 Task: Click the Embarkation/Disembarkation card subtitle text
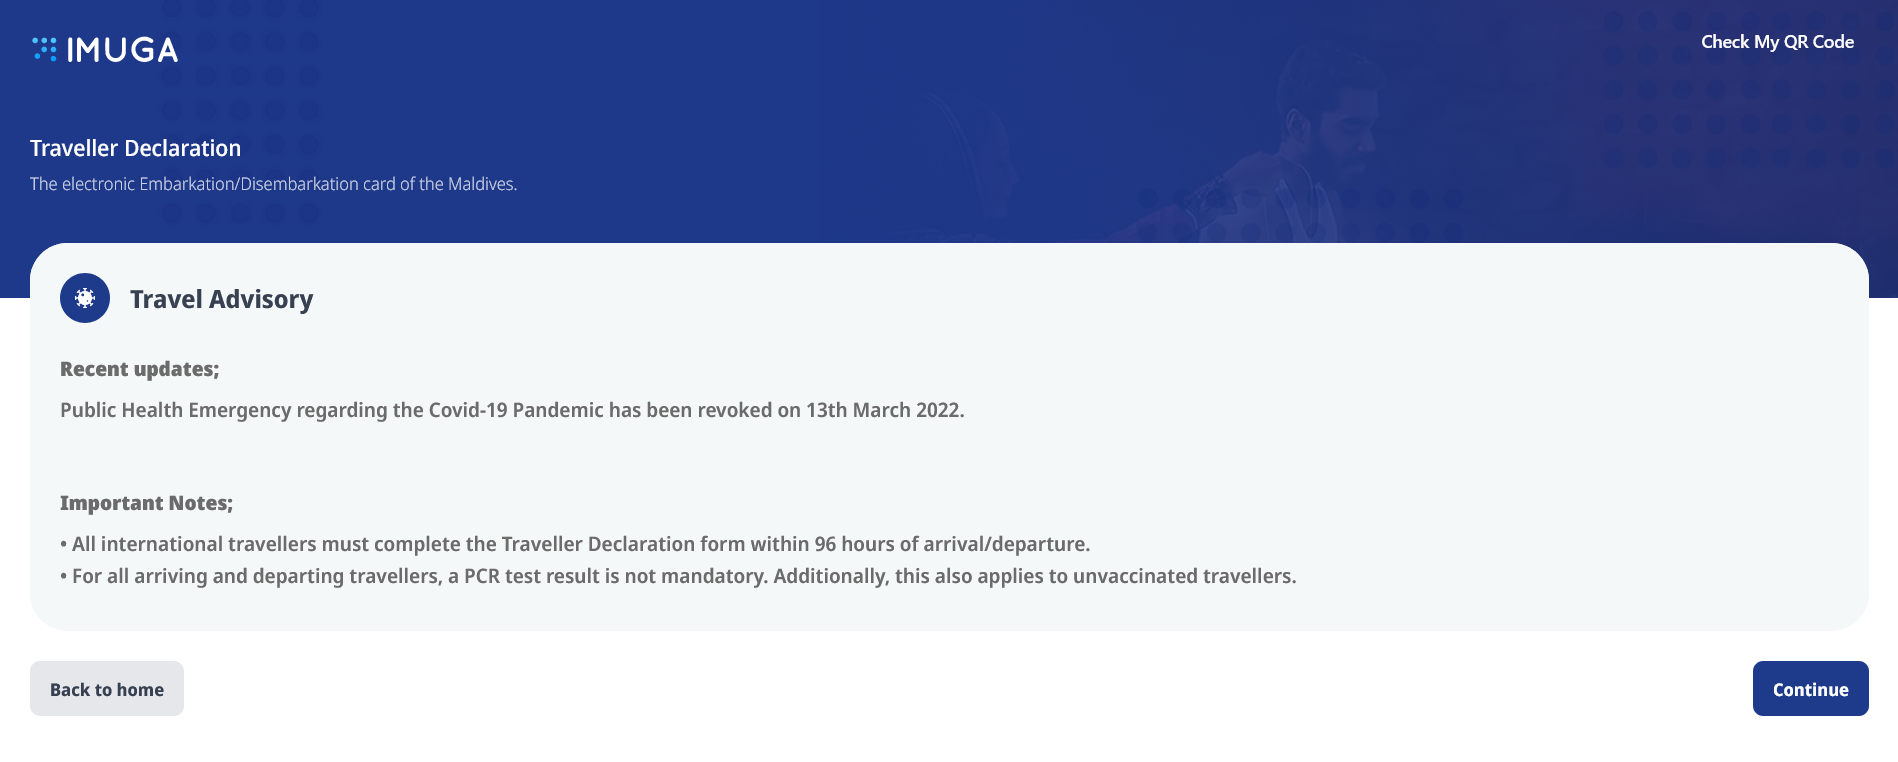pyautogui.click(x=273, y=184)
